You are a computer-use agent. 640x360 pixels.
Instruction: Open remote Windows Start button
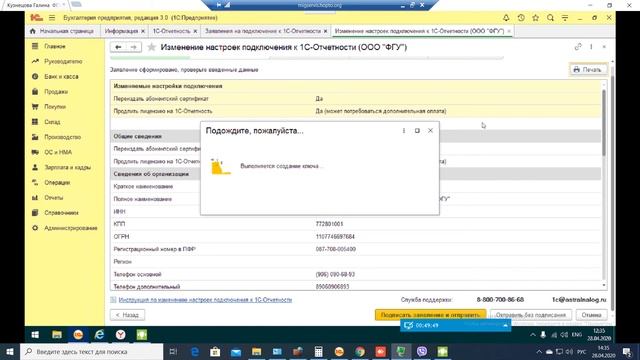[35, 335]
